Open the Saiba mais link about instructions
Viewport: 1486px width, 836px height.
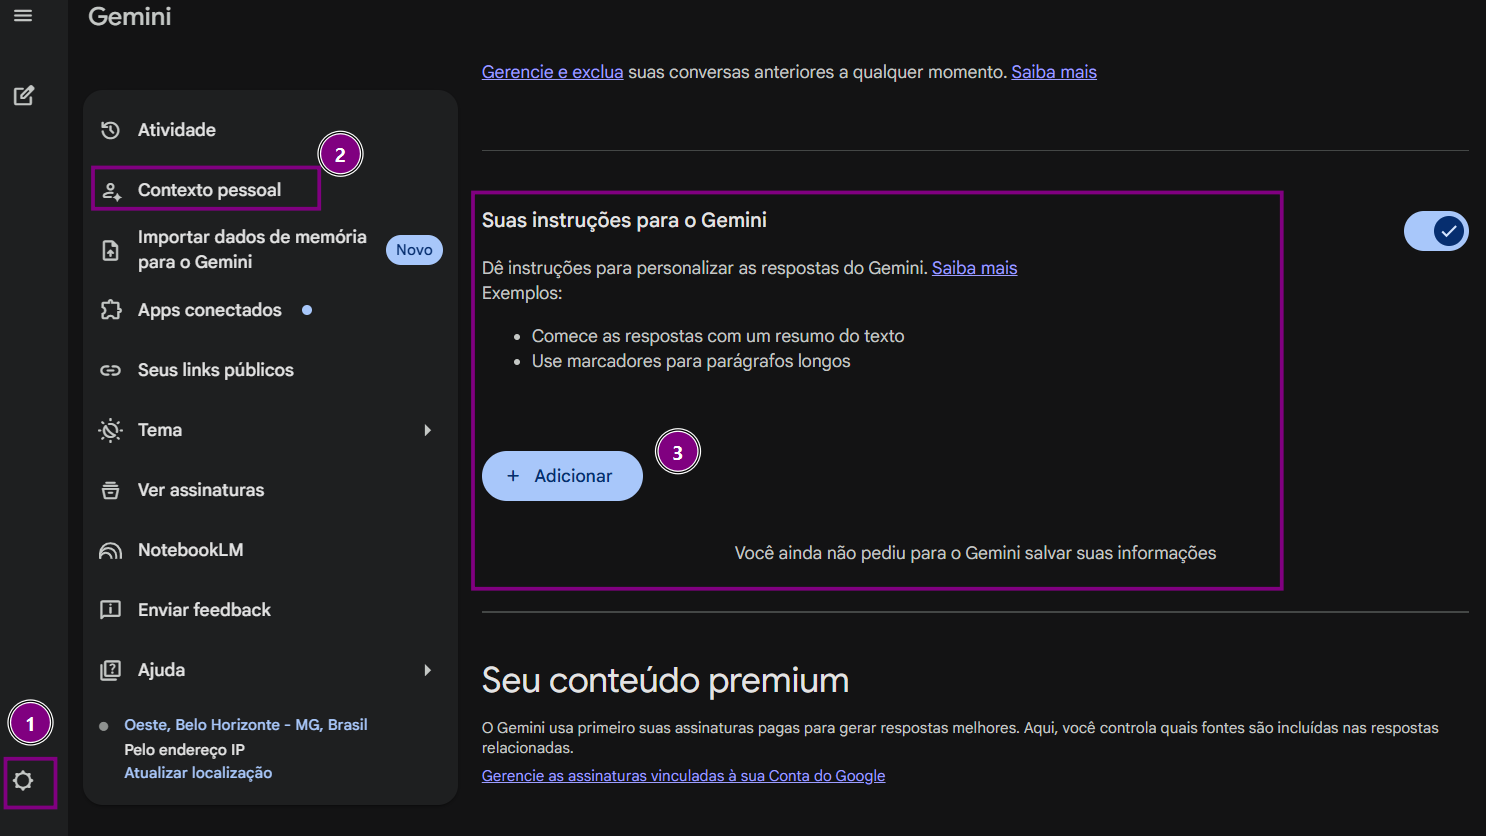(974, 267)
